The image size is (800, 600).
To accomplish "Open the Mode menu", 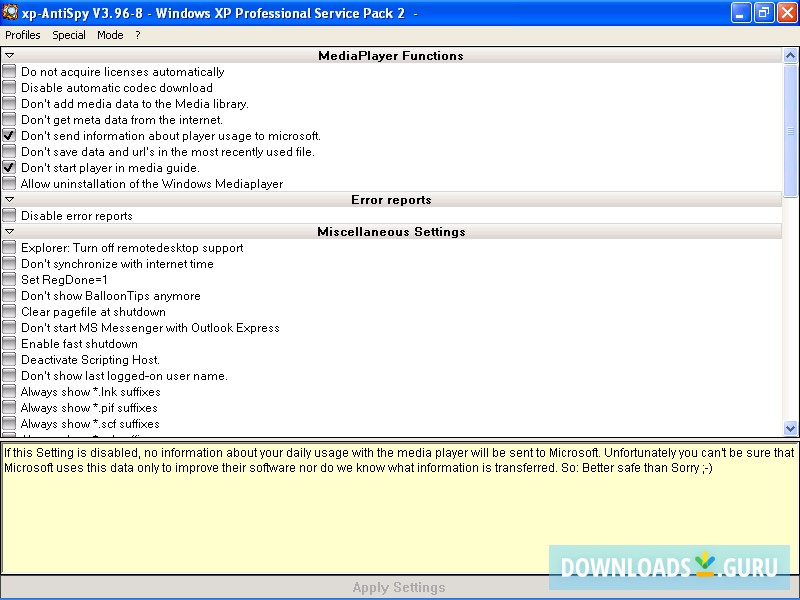I will coord(110,34).
